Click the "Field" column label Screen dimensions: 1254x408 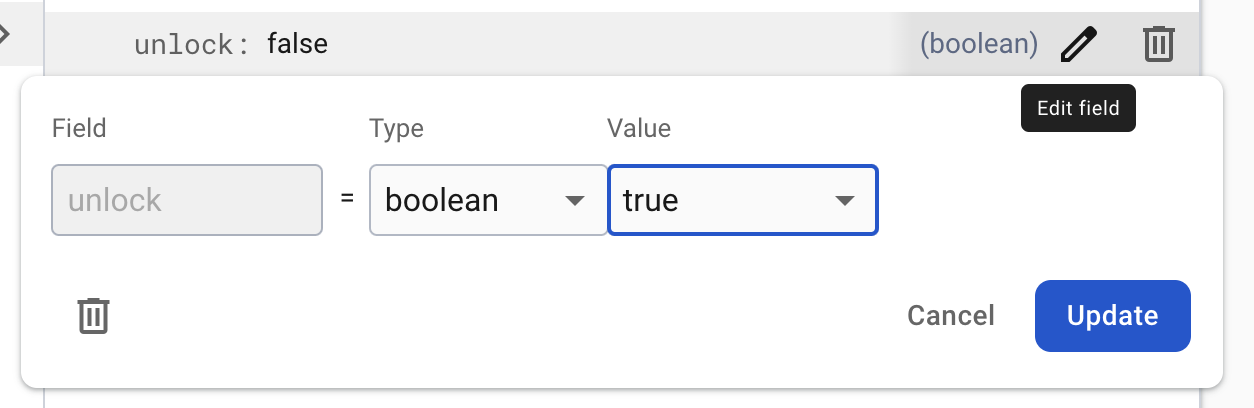click(79, 128)
